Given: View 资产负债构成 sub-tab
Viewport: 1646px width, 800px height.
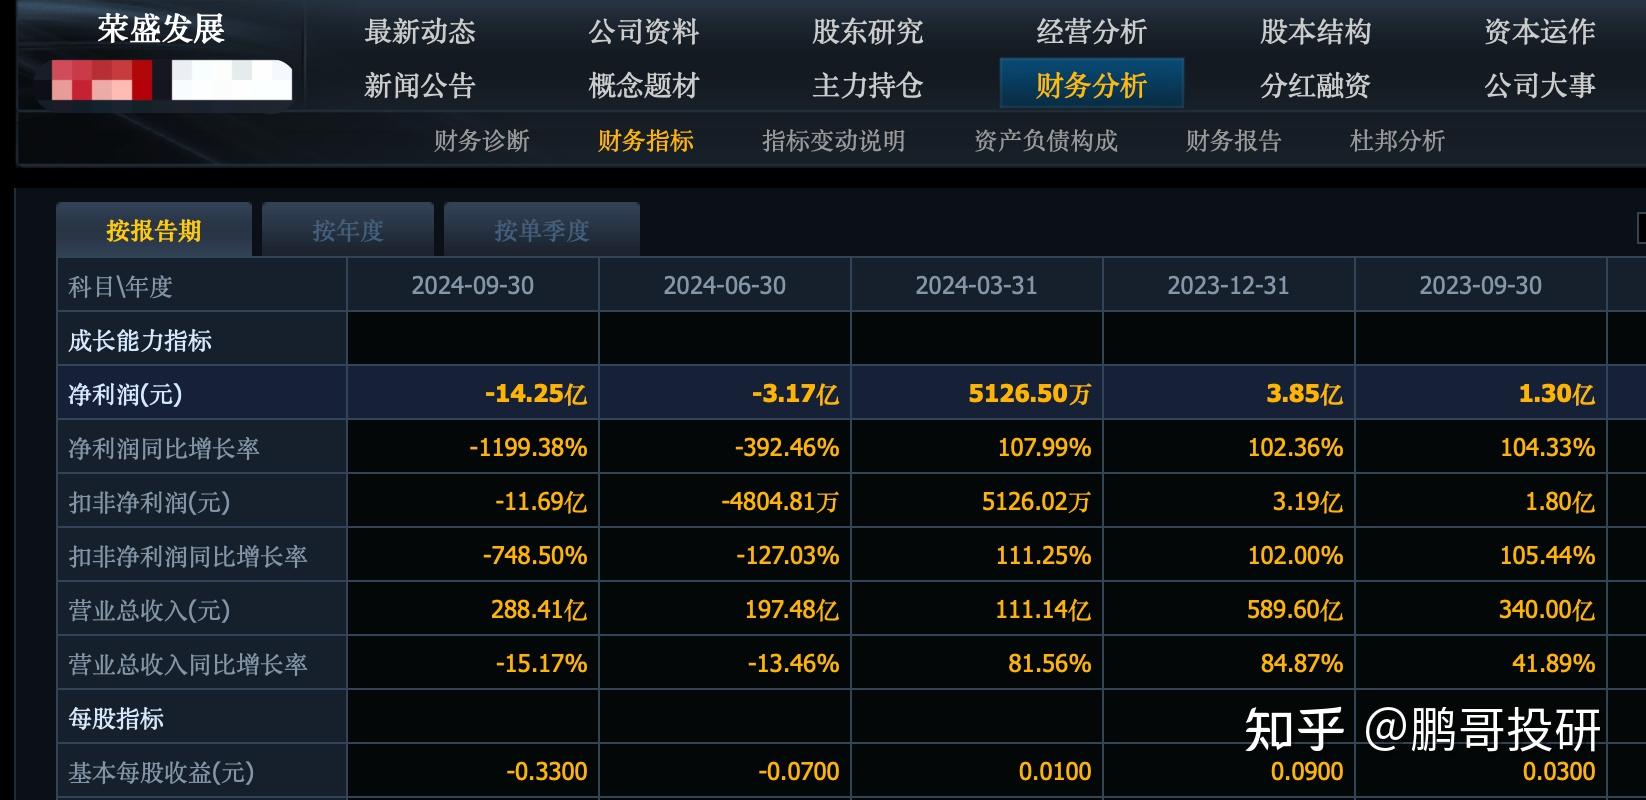Looking at the screenshot, I should [x=1045, y=141].
